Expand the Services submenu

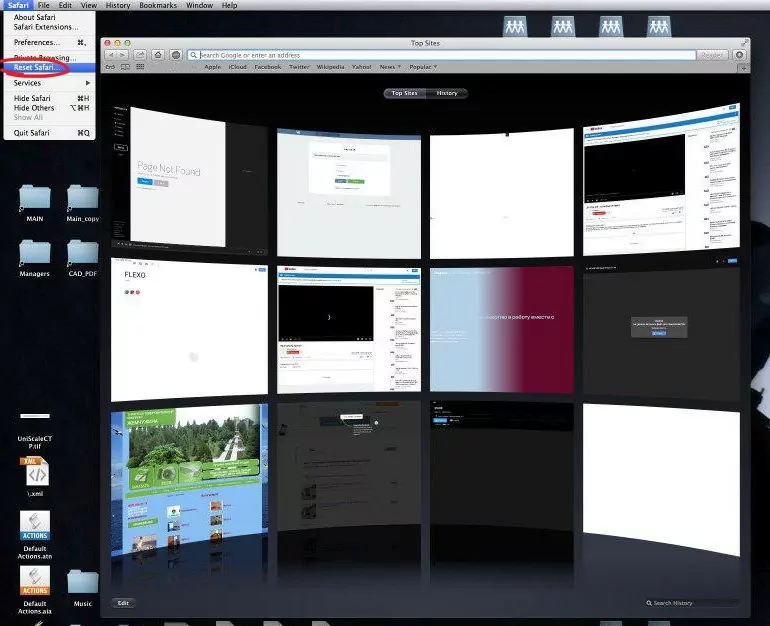point(50,83)
